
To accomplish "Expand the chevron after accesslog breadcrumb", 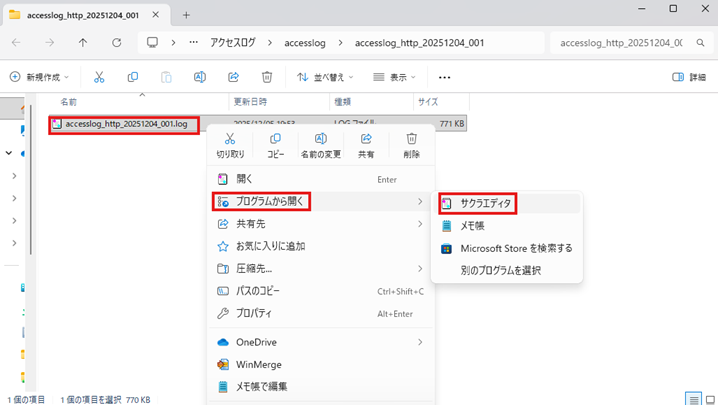I will (x=340, y=43).
